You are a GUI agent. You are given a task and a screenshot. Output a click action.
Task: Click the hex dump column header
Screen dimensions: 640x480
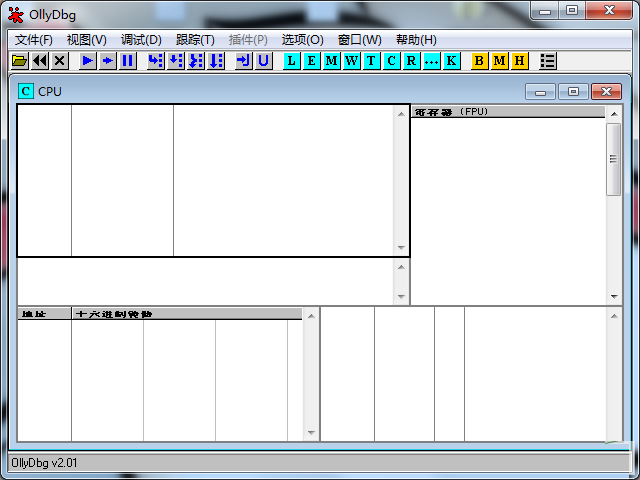coord(187,313)
